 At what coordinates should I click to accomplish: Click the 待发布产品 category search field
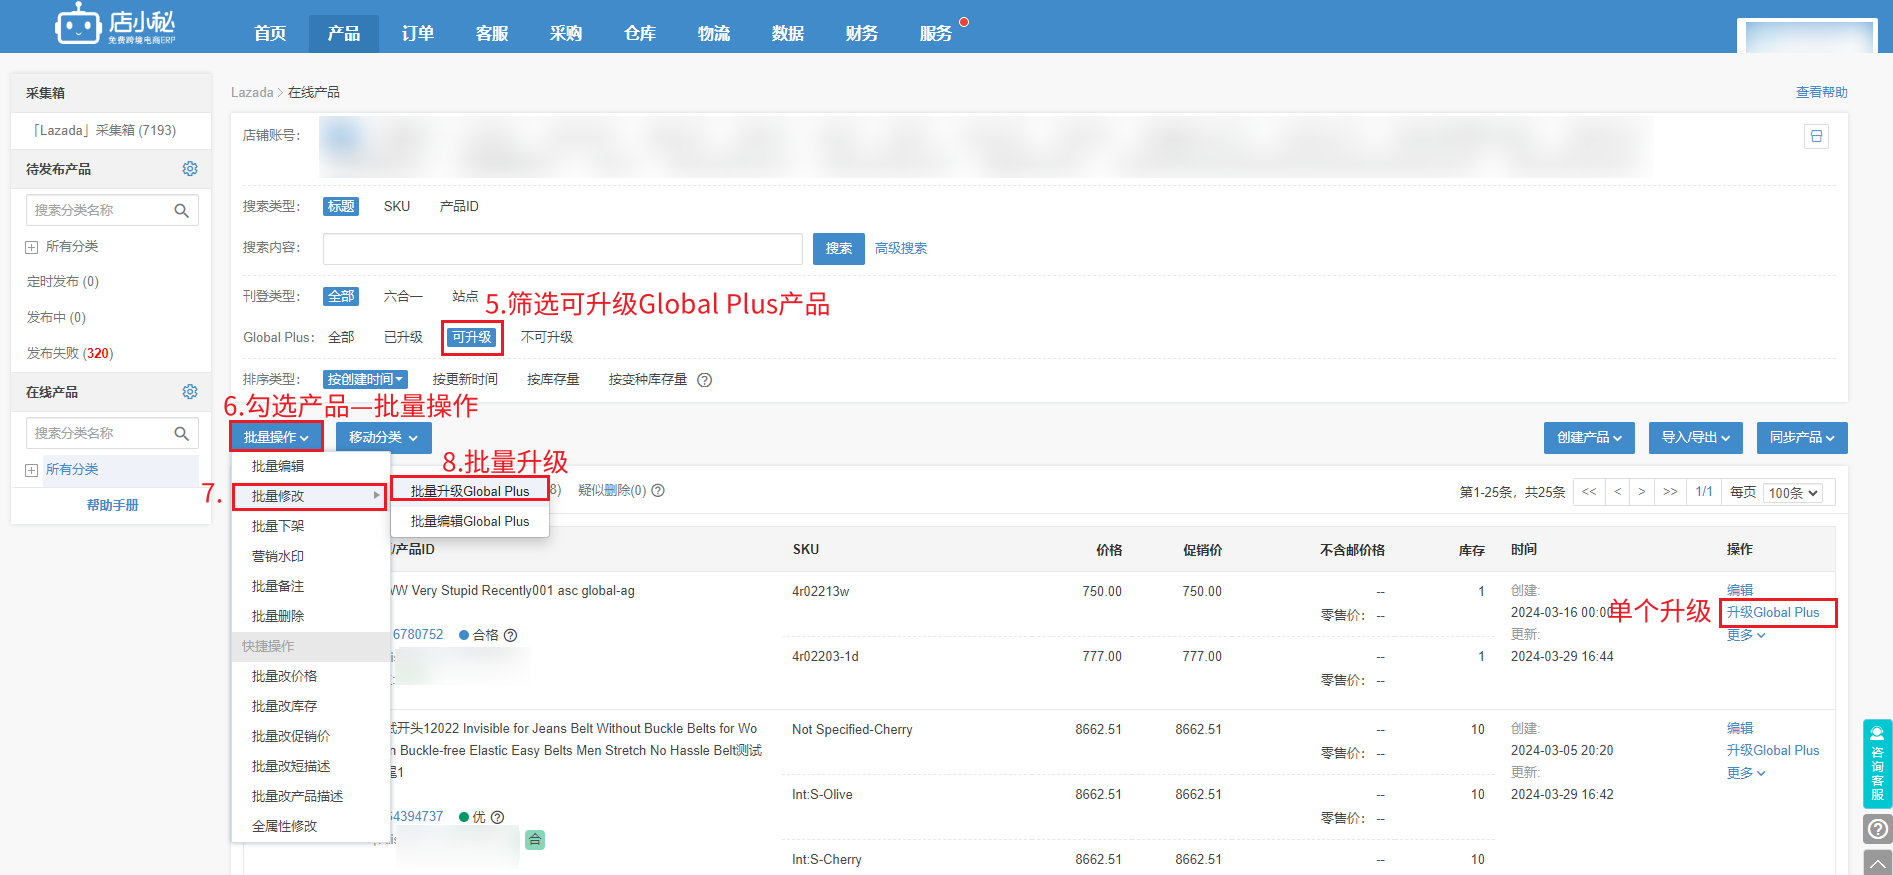(112, 210)
